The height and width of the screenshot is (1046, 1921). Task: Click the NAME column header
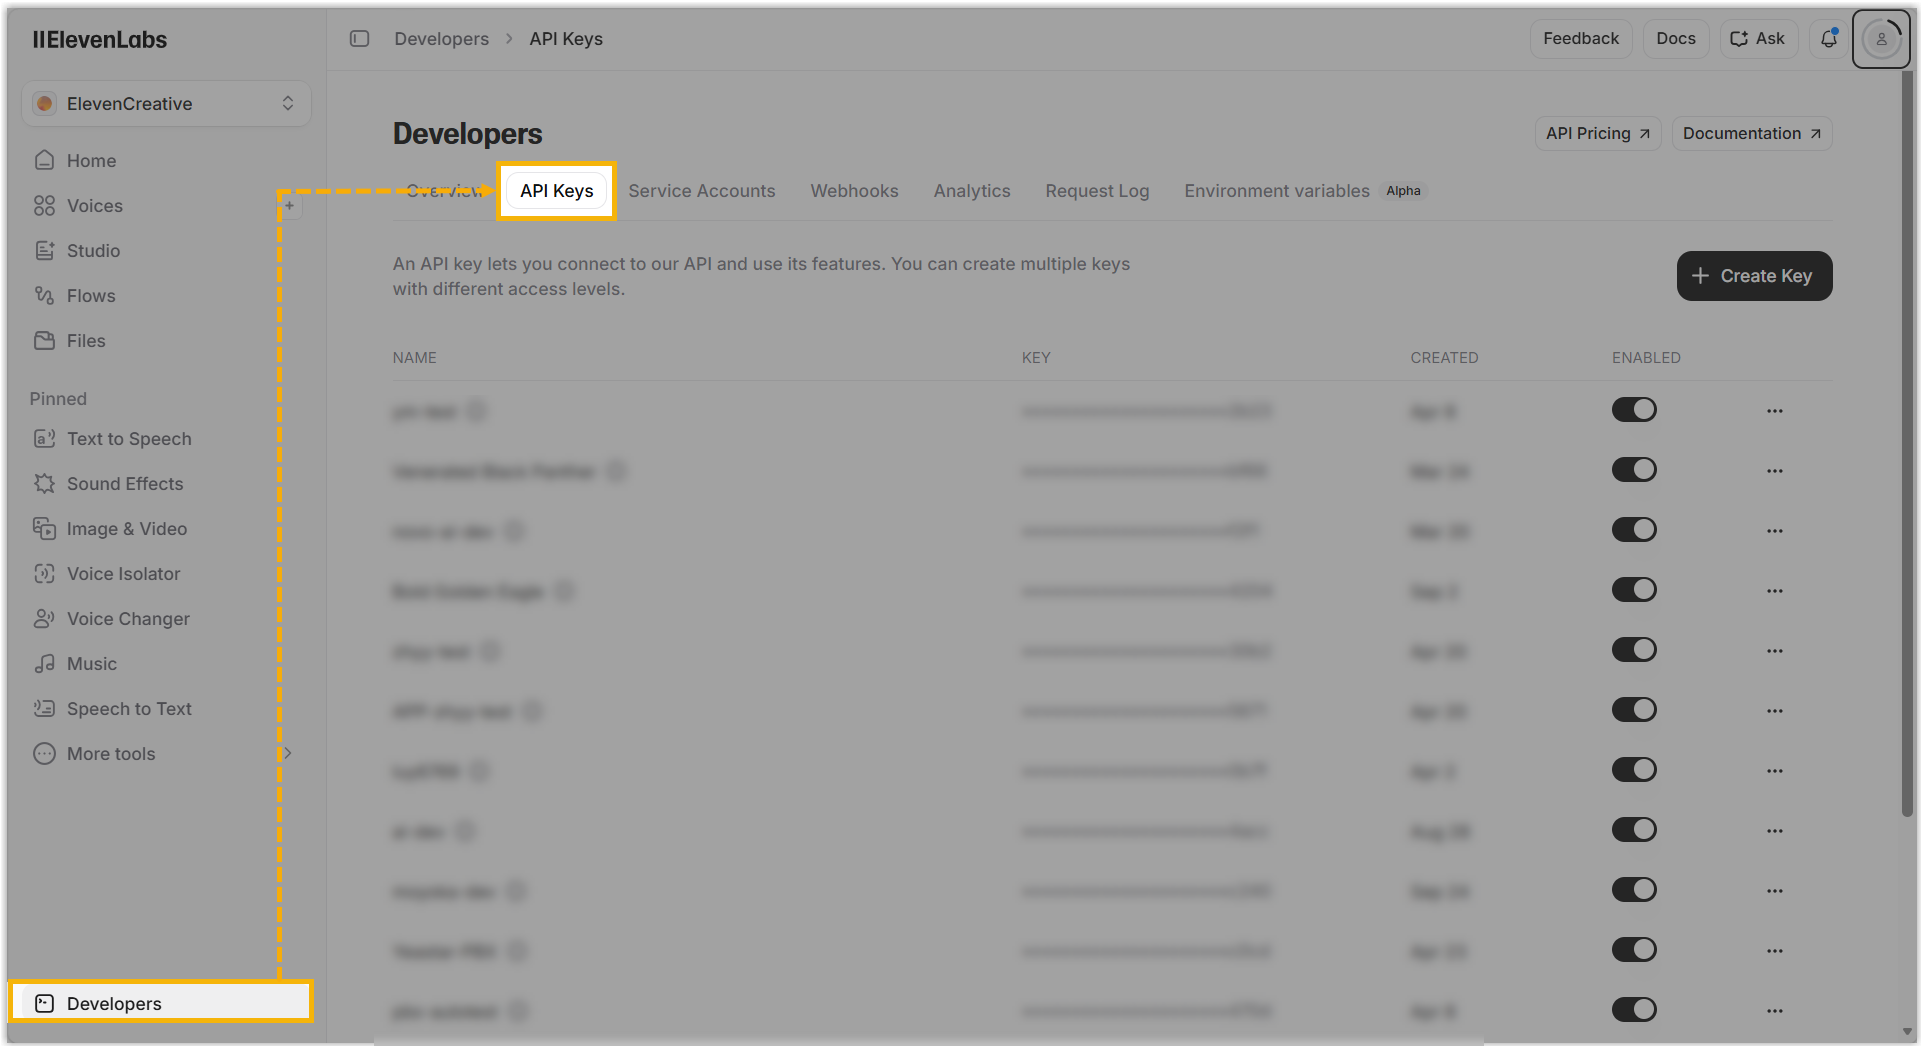tap(414, 357)
